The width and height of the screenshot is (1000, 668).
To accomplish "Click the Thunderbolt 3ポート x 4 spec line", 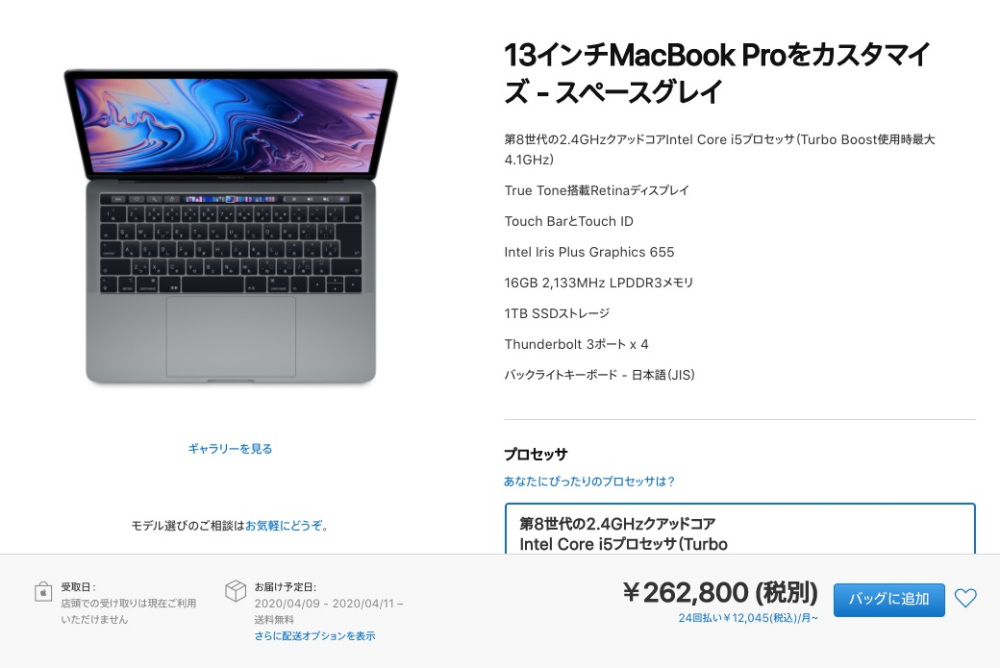I will (x=576, y=344).
